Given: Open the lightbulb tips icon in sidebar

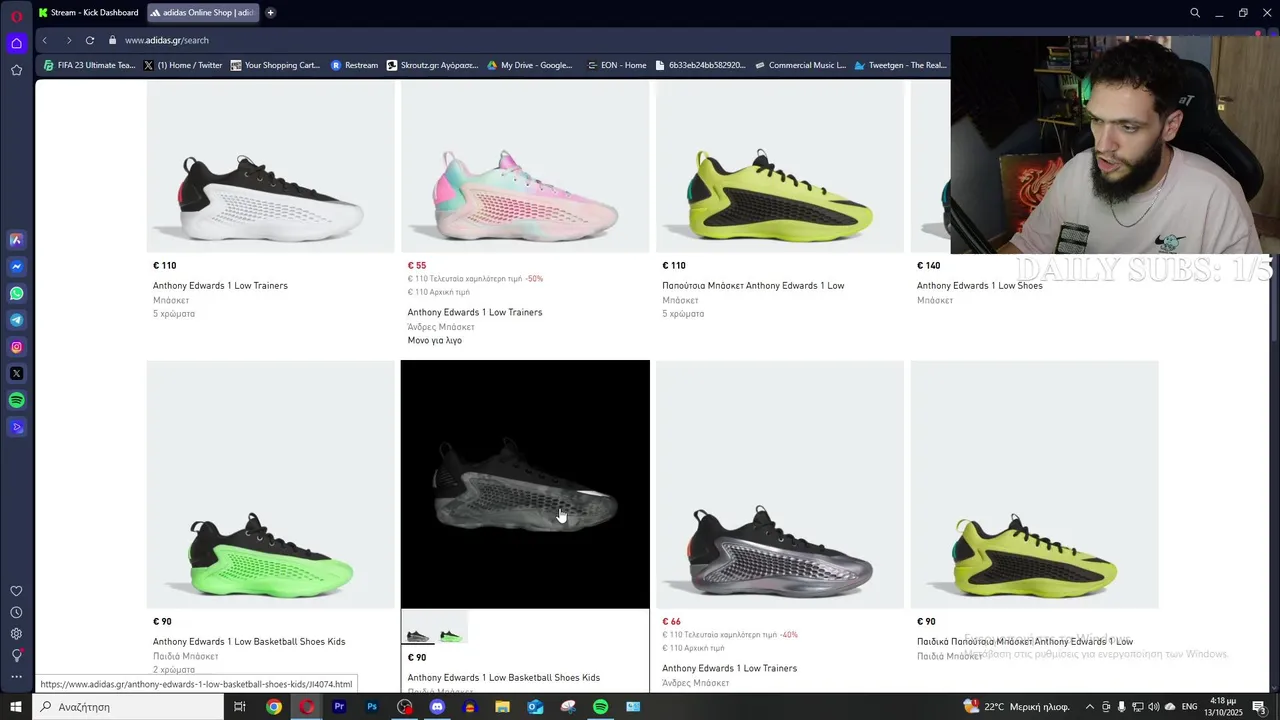Looking at the screenshot, I should click(x=16, y=656).
